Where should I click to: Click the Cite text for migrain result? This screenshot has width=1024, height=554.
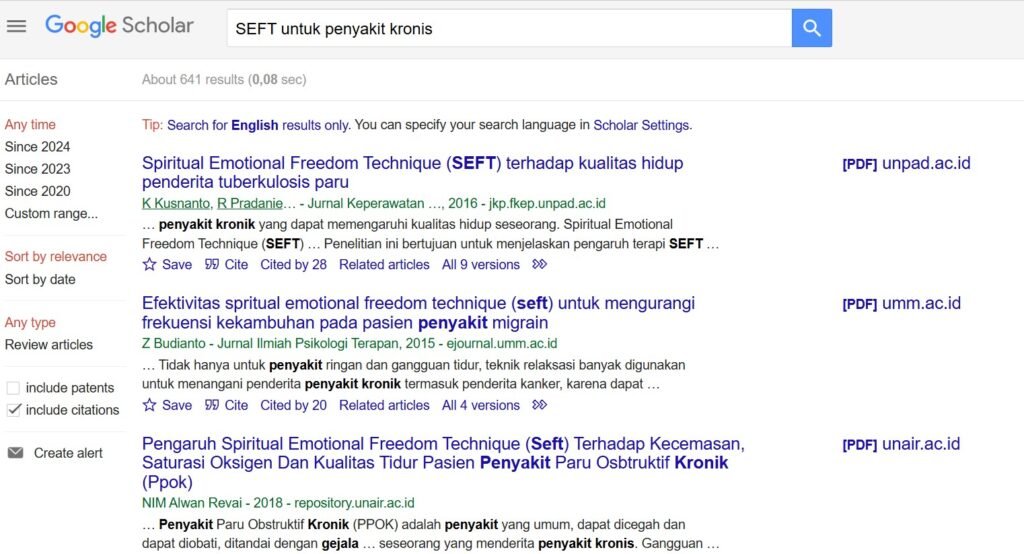click(x=236, y=405)
